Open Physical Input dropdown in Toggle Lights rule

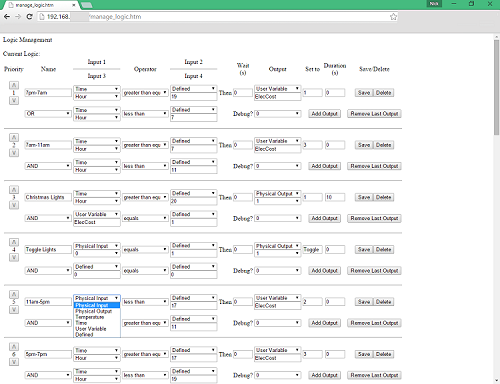(x=97, y=246)
